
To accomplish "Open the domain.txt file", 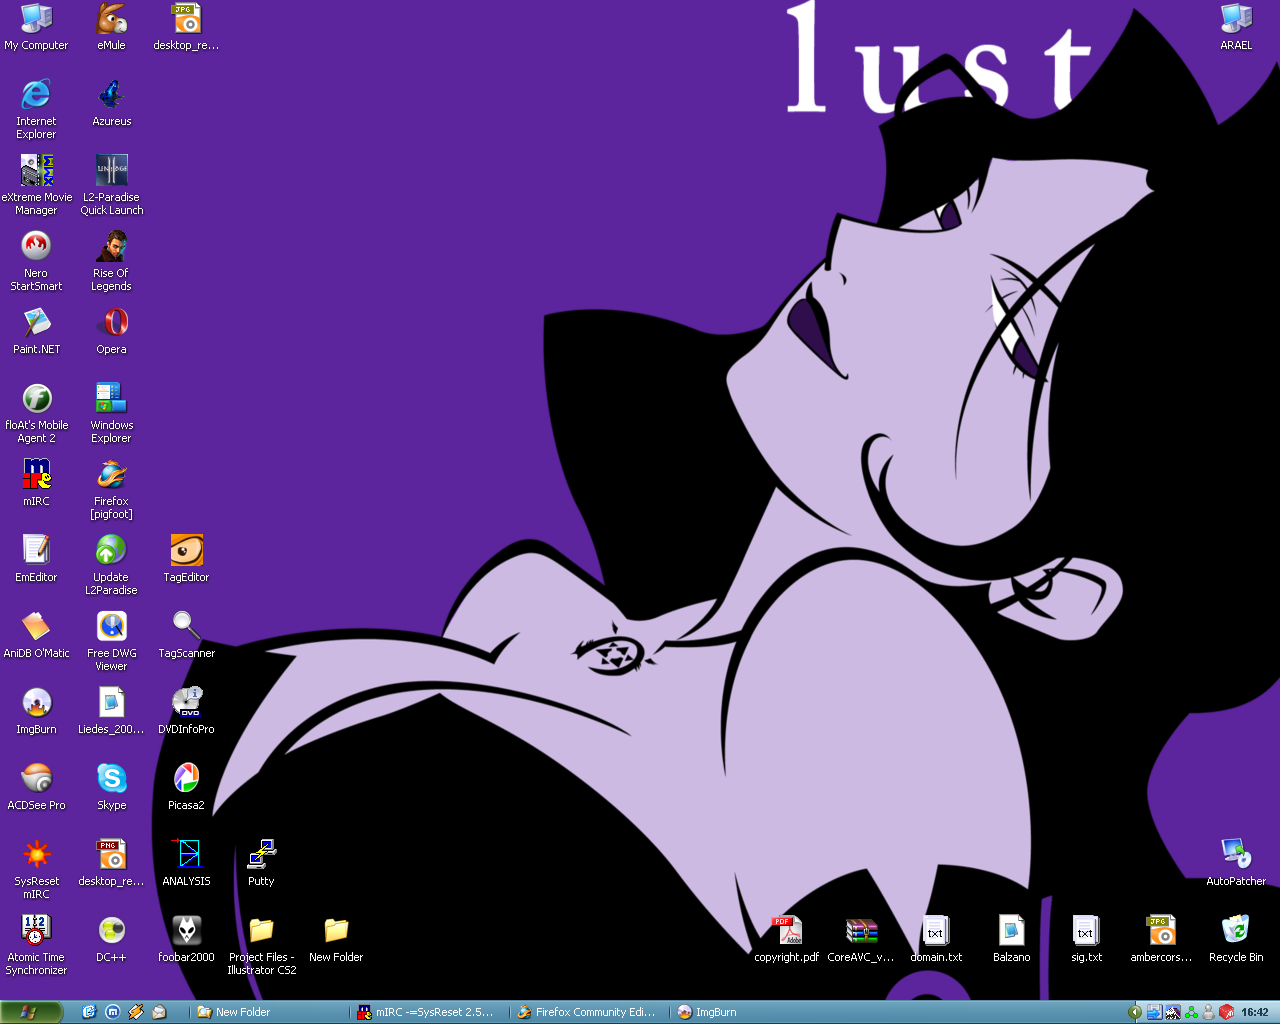I will pos(936,939).
